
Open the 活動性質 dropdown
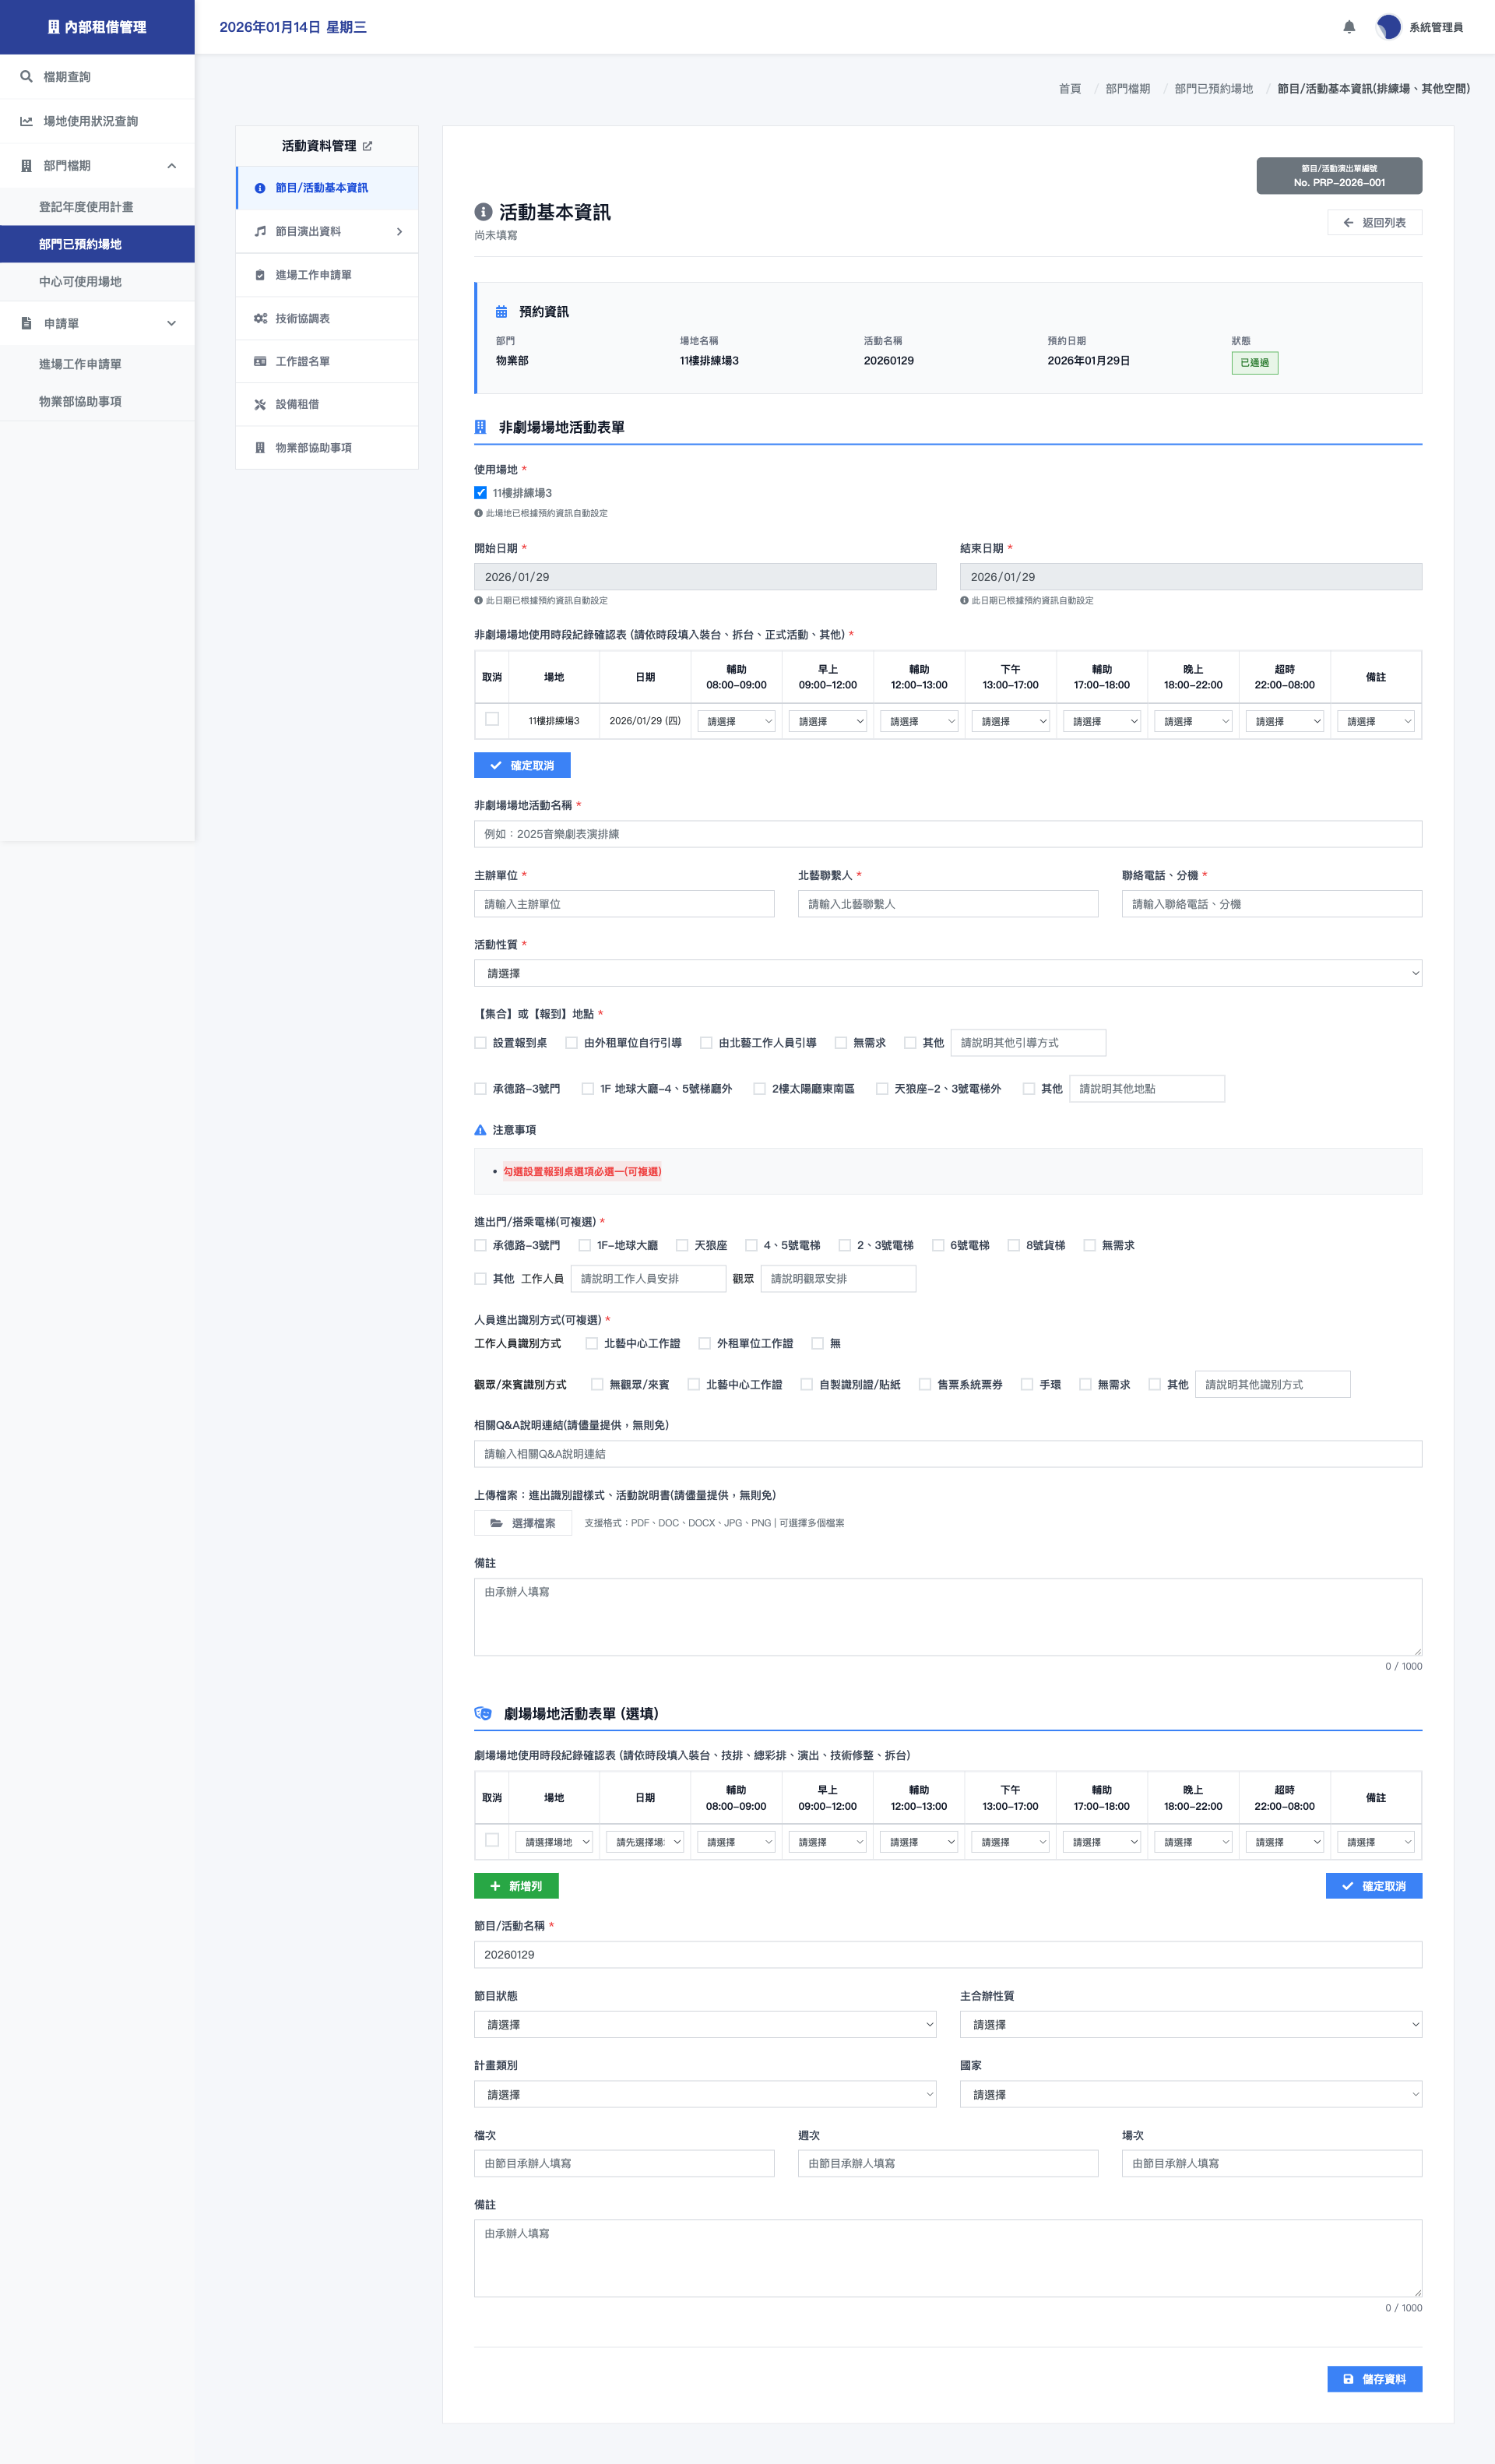(947, 973)
